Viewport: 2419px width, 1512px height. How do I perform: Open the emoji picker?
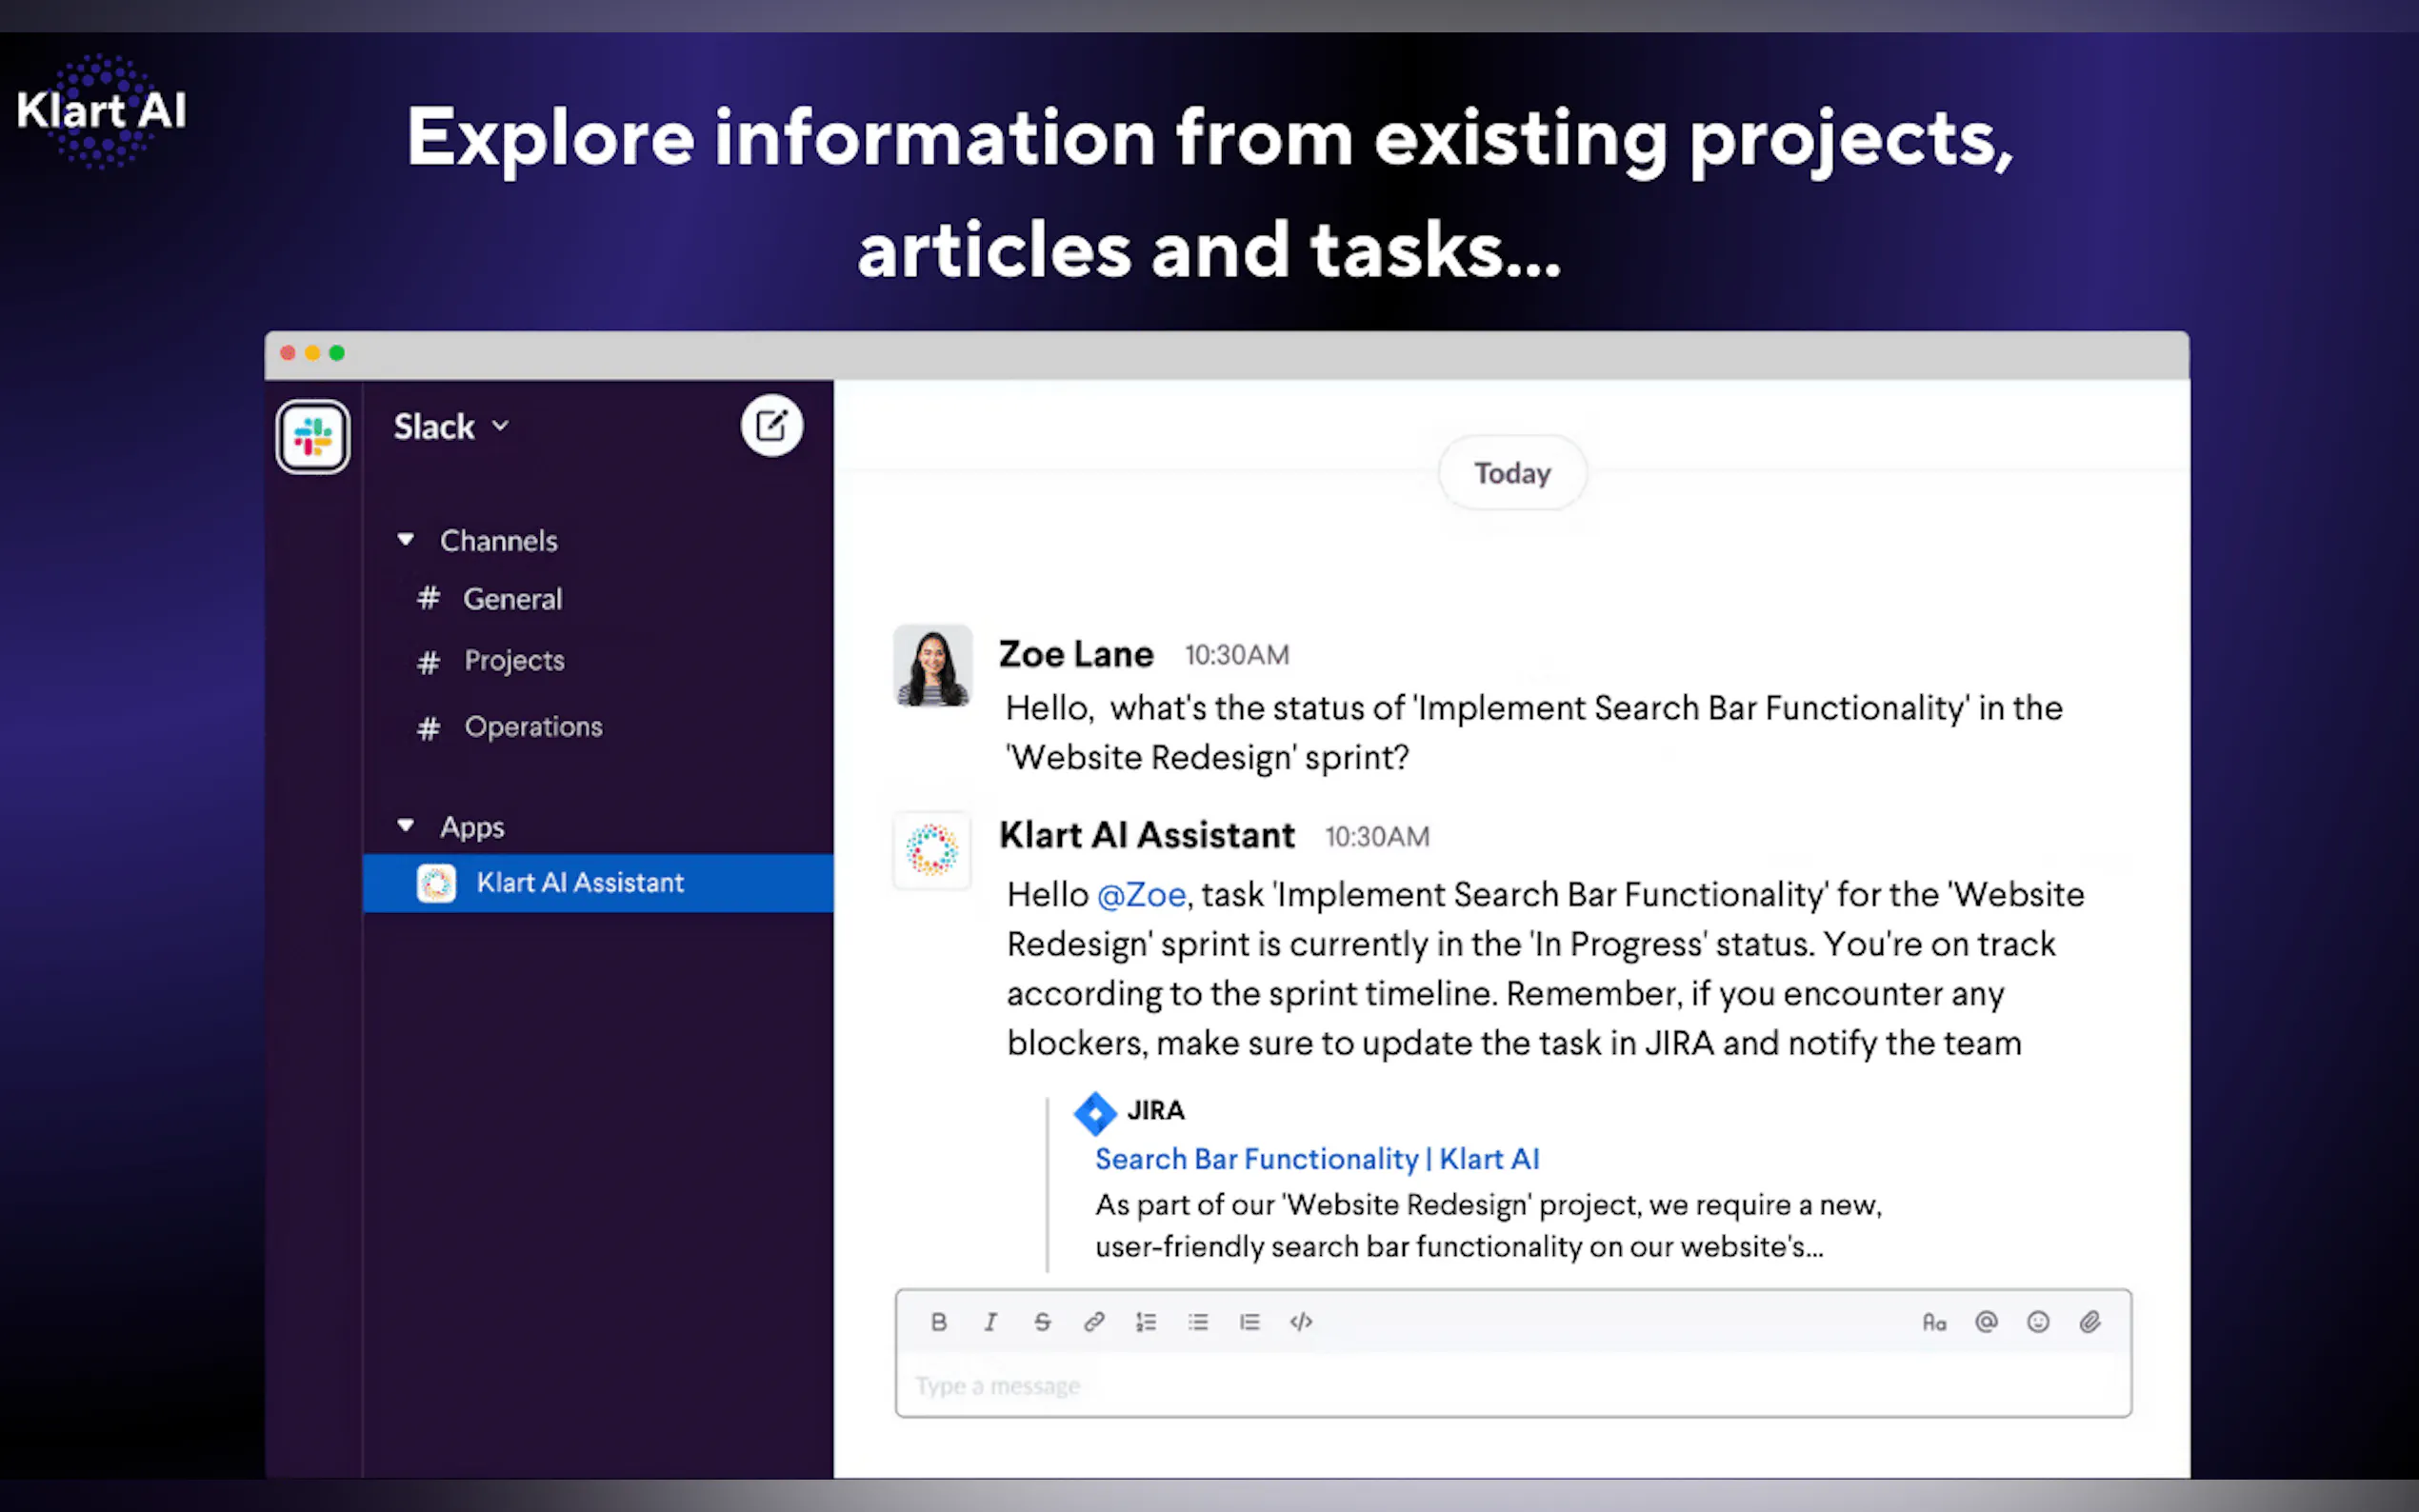2038,1322
